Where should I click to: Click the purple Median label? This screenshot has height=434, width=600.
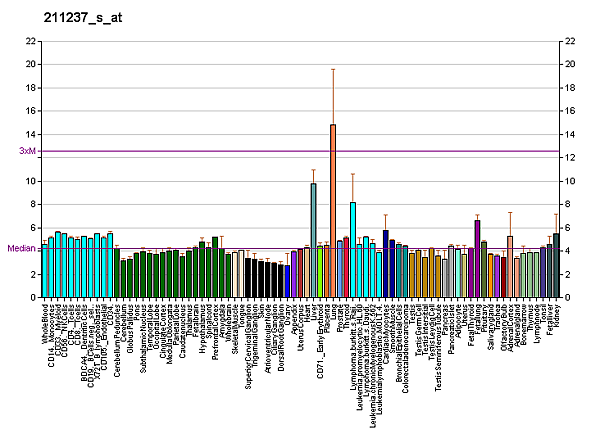[21, 249]
